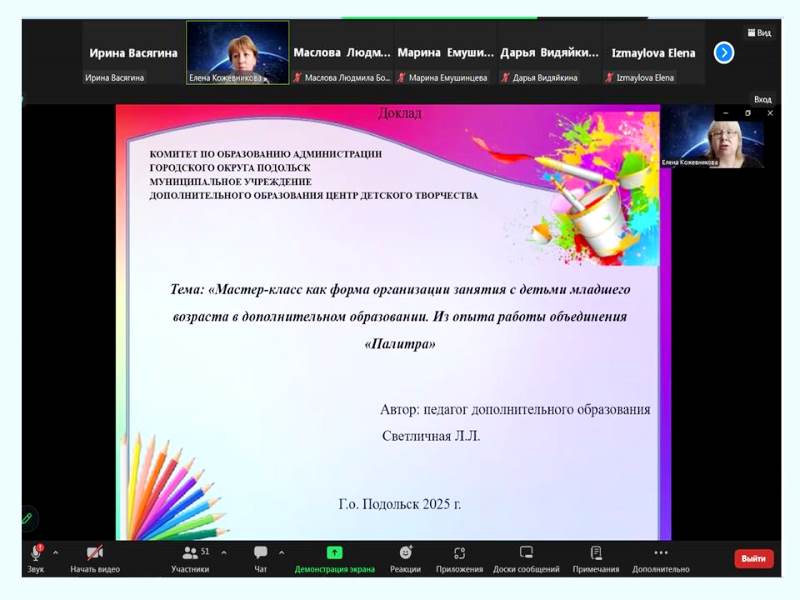Image resolution: width=800 pixels, height=600 pixels.
Task: Select the Ирина Васягина participant tile
Action: point(133,53)
